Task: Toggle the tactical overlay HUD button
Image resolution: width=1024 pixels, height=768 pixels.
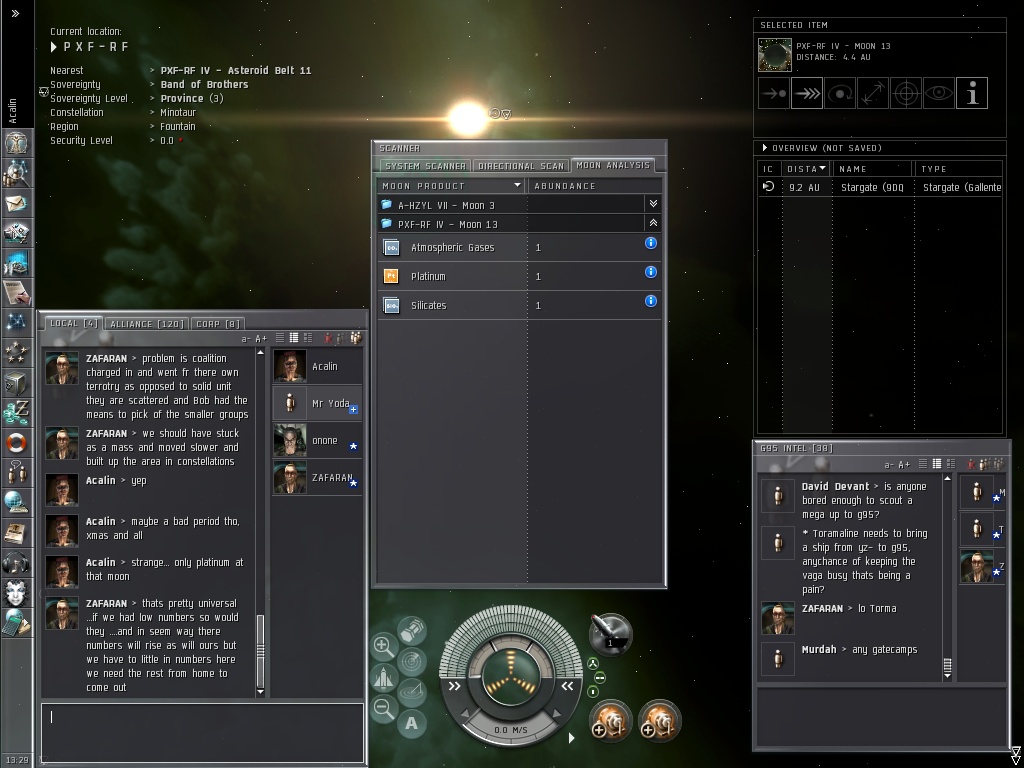Action: pos(411,692)
